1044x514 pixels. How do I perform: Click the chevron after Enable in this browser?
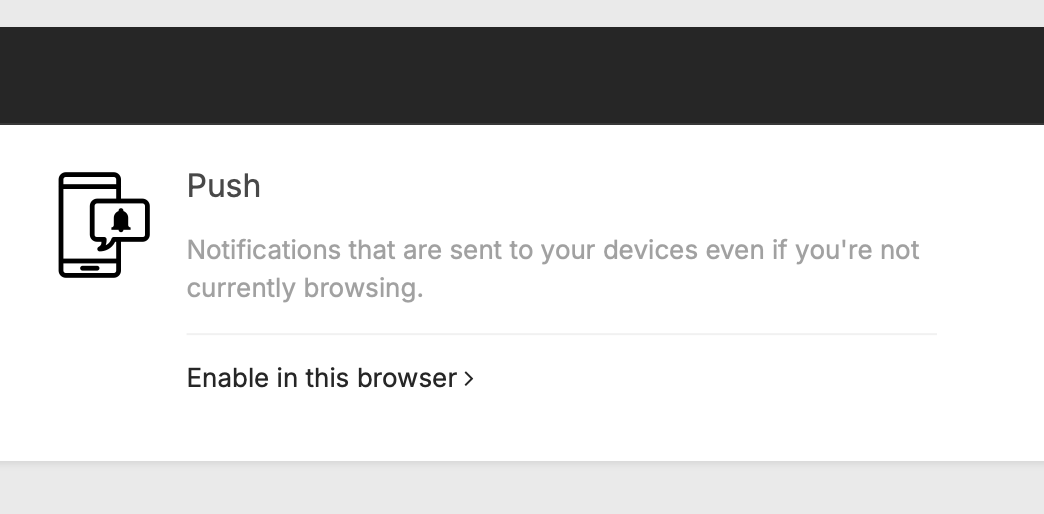click(x=469, y=379)
